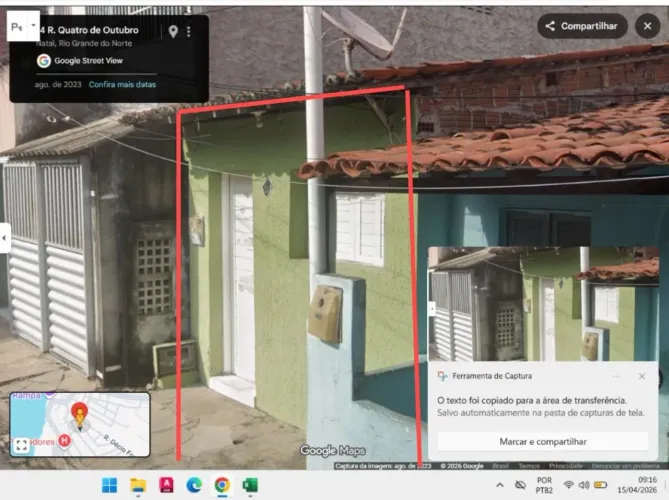Image resolution: width=669 pixels, height=500 pixels.
Task: Open the three-dot options menu in address card
Action: tap(189, 31)
